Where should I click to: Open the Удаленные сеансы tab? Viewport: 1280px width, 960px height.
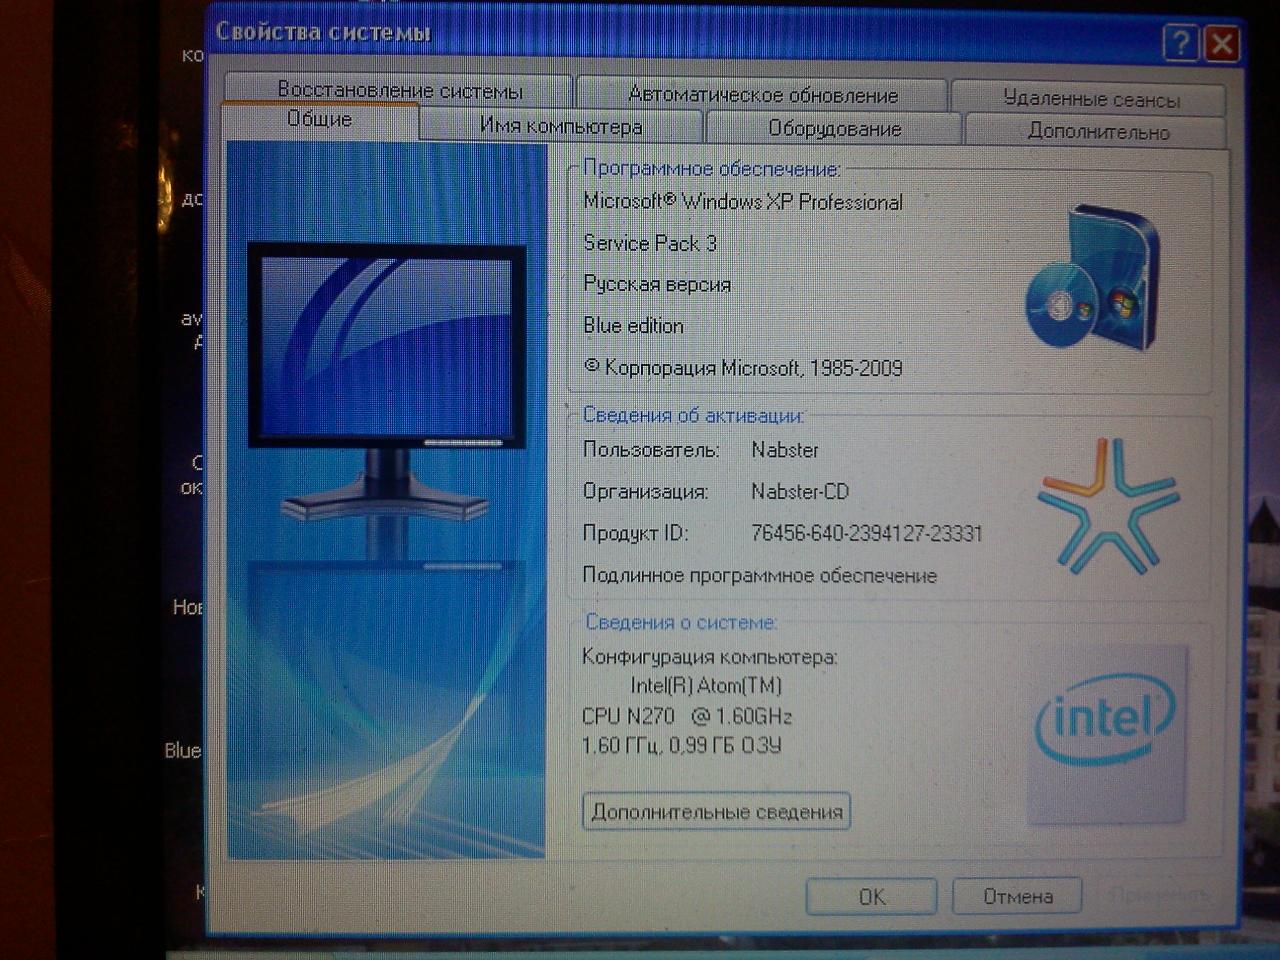(x=1090, y=98)
